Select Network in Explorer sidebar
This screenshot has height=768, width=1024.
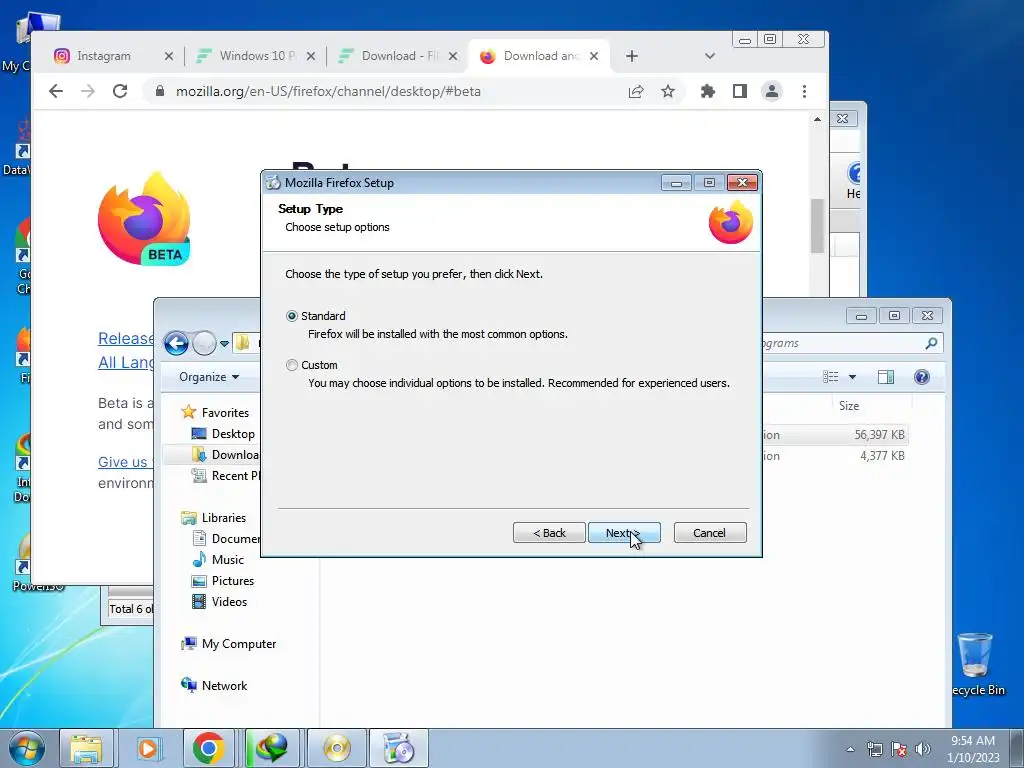click(214, 686)
